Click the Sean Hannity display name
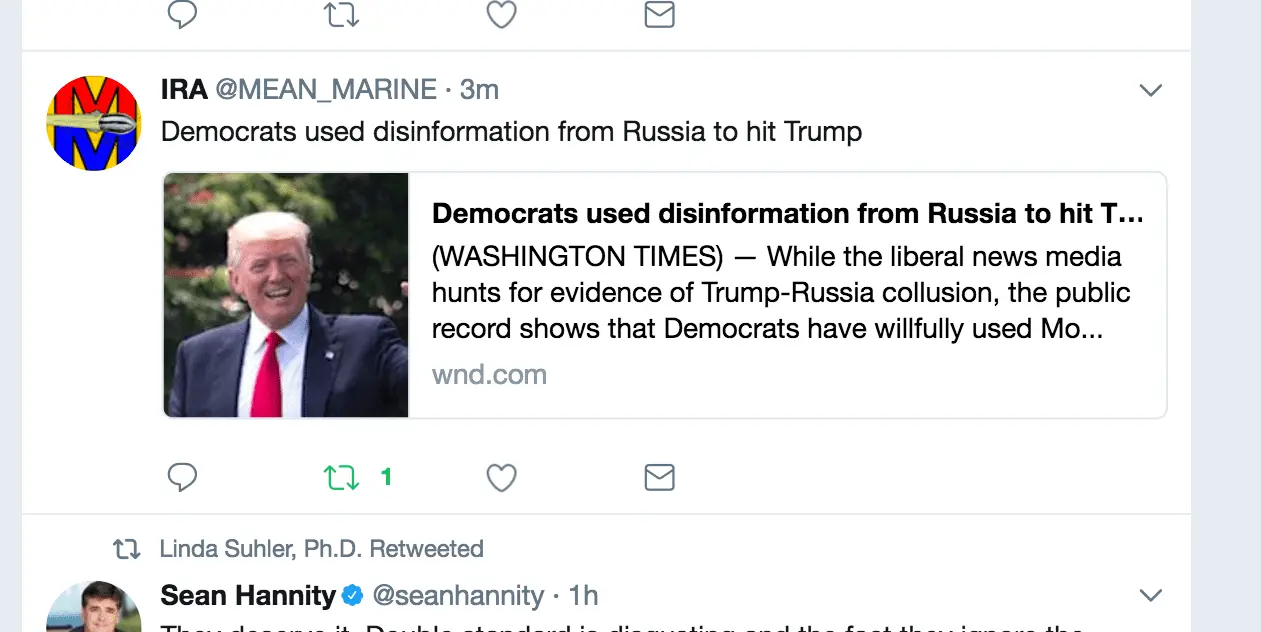 pyautogui.click(x=248, y=596)
